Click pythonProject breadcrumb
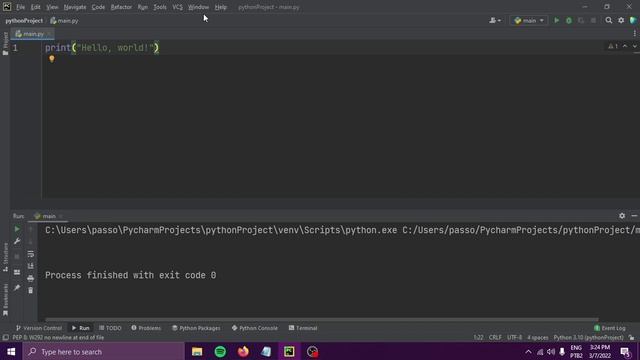The width and height of the screenshot is (640, 360). tap(24, 20)
